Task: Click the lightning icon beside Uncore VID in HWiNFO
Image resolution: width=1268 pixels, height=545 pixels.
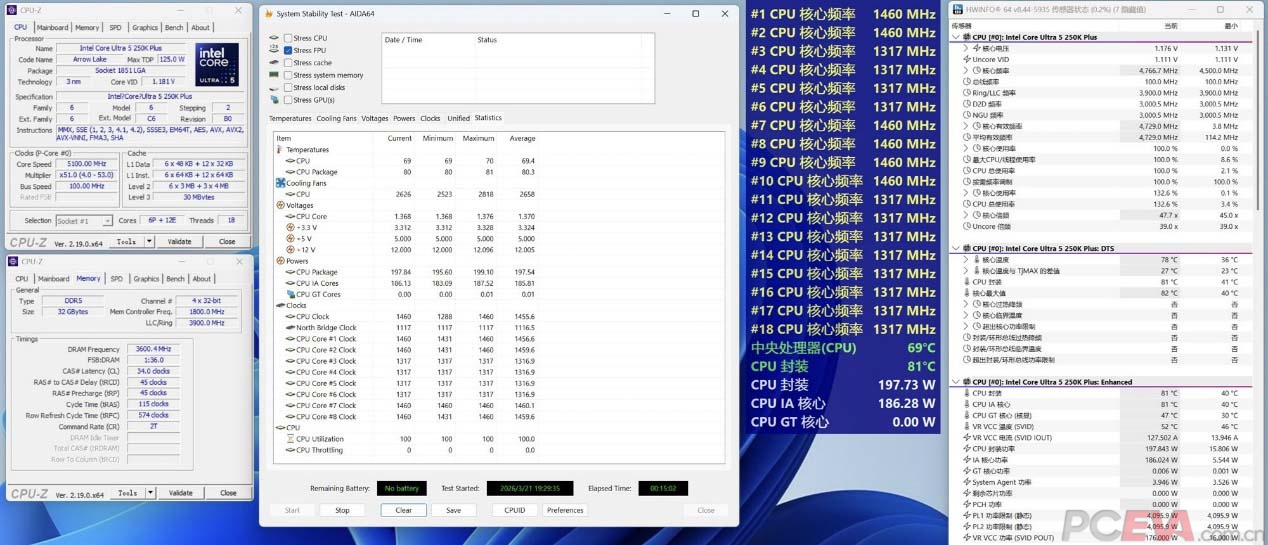Action: click(966, 59)
